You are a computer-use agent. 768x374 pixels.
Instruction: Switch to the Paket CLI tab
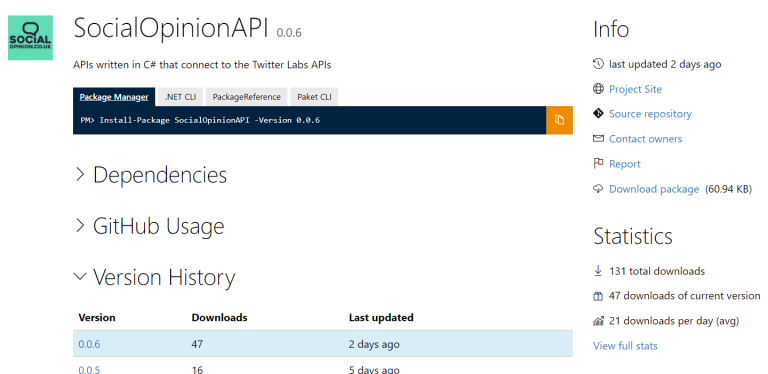(x=314, y=96)
